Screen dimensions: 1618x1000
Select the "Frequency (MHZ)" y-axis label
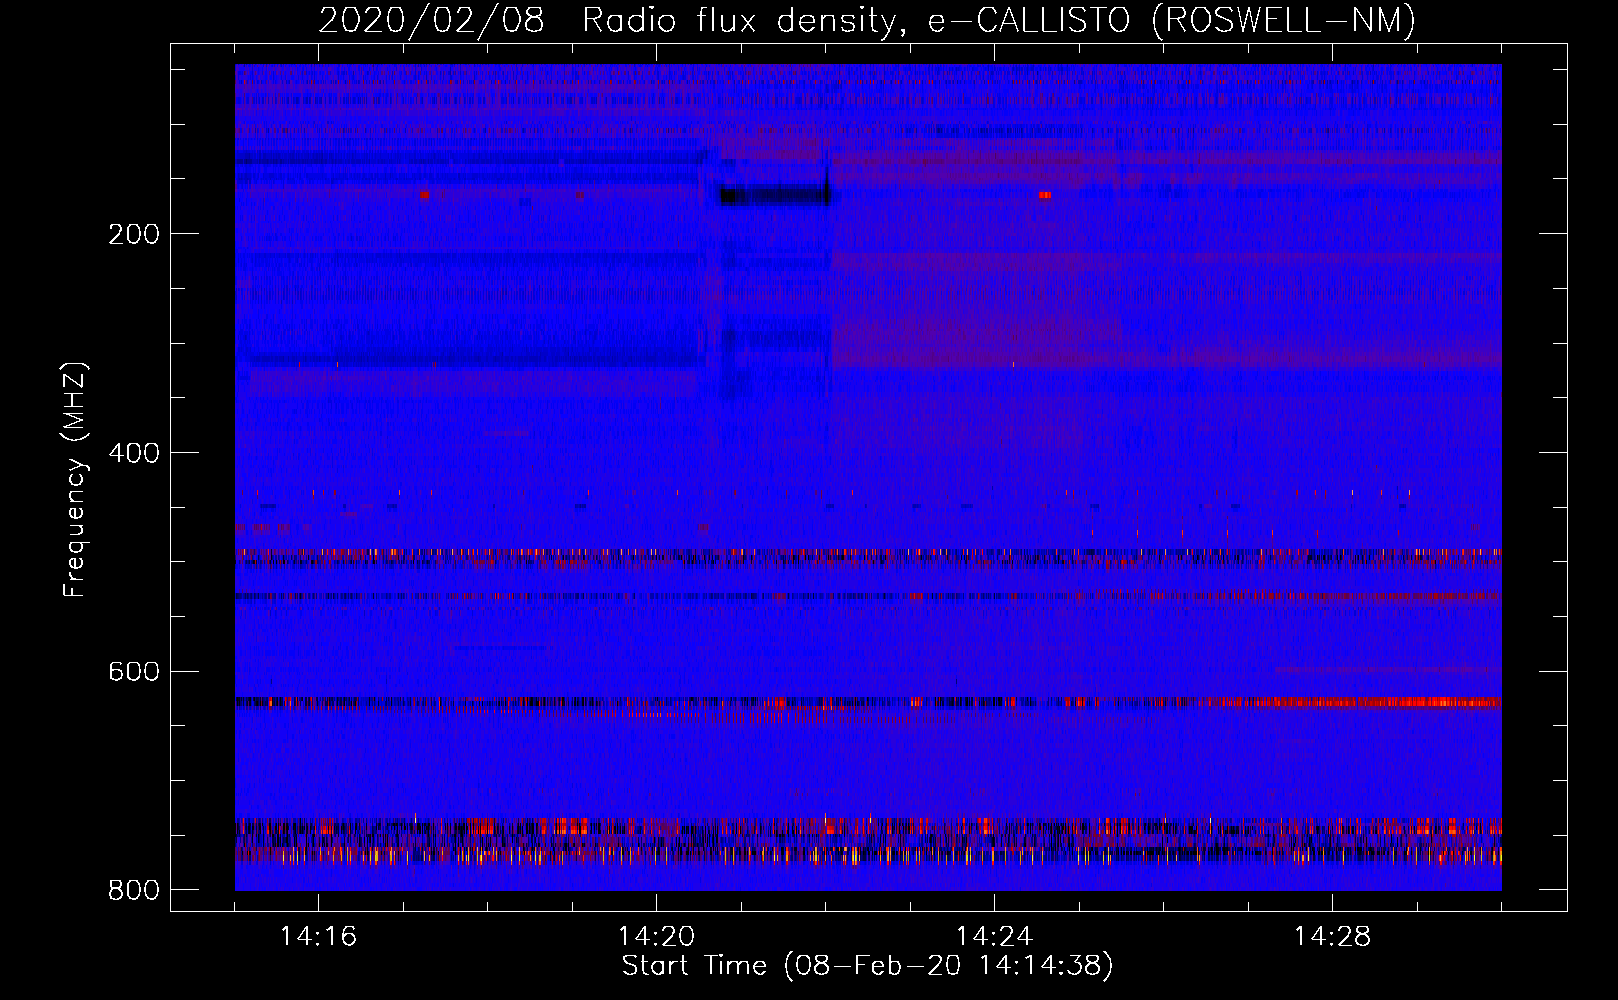(75, 480)
